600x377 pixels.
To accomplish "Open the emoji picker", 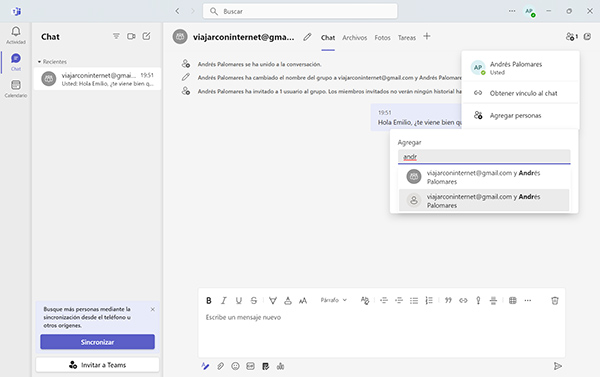I will click(235, 366).
